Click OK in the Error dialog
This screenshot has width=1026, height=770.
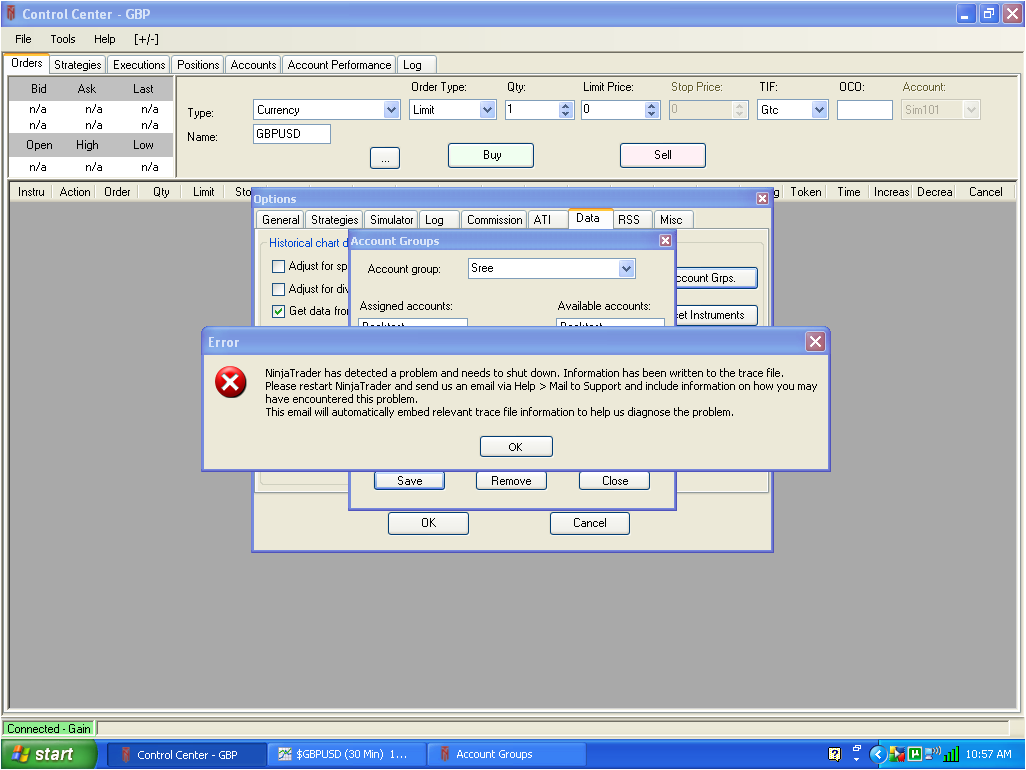[516, 447]
